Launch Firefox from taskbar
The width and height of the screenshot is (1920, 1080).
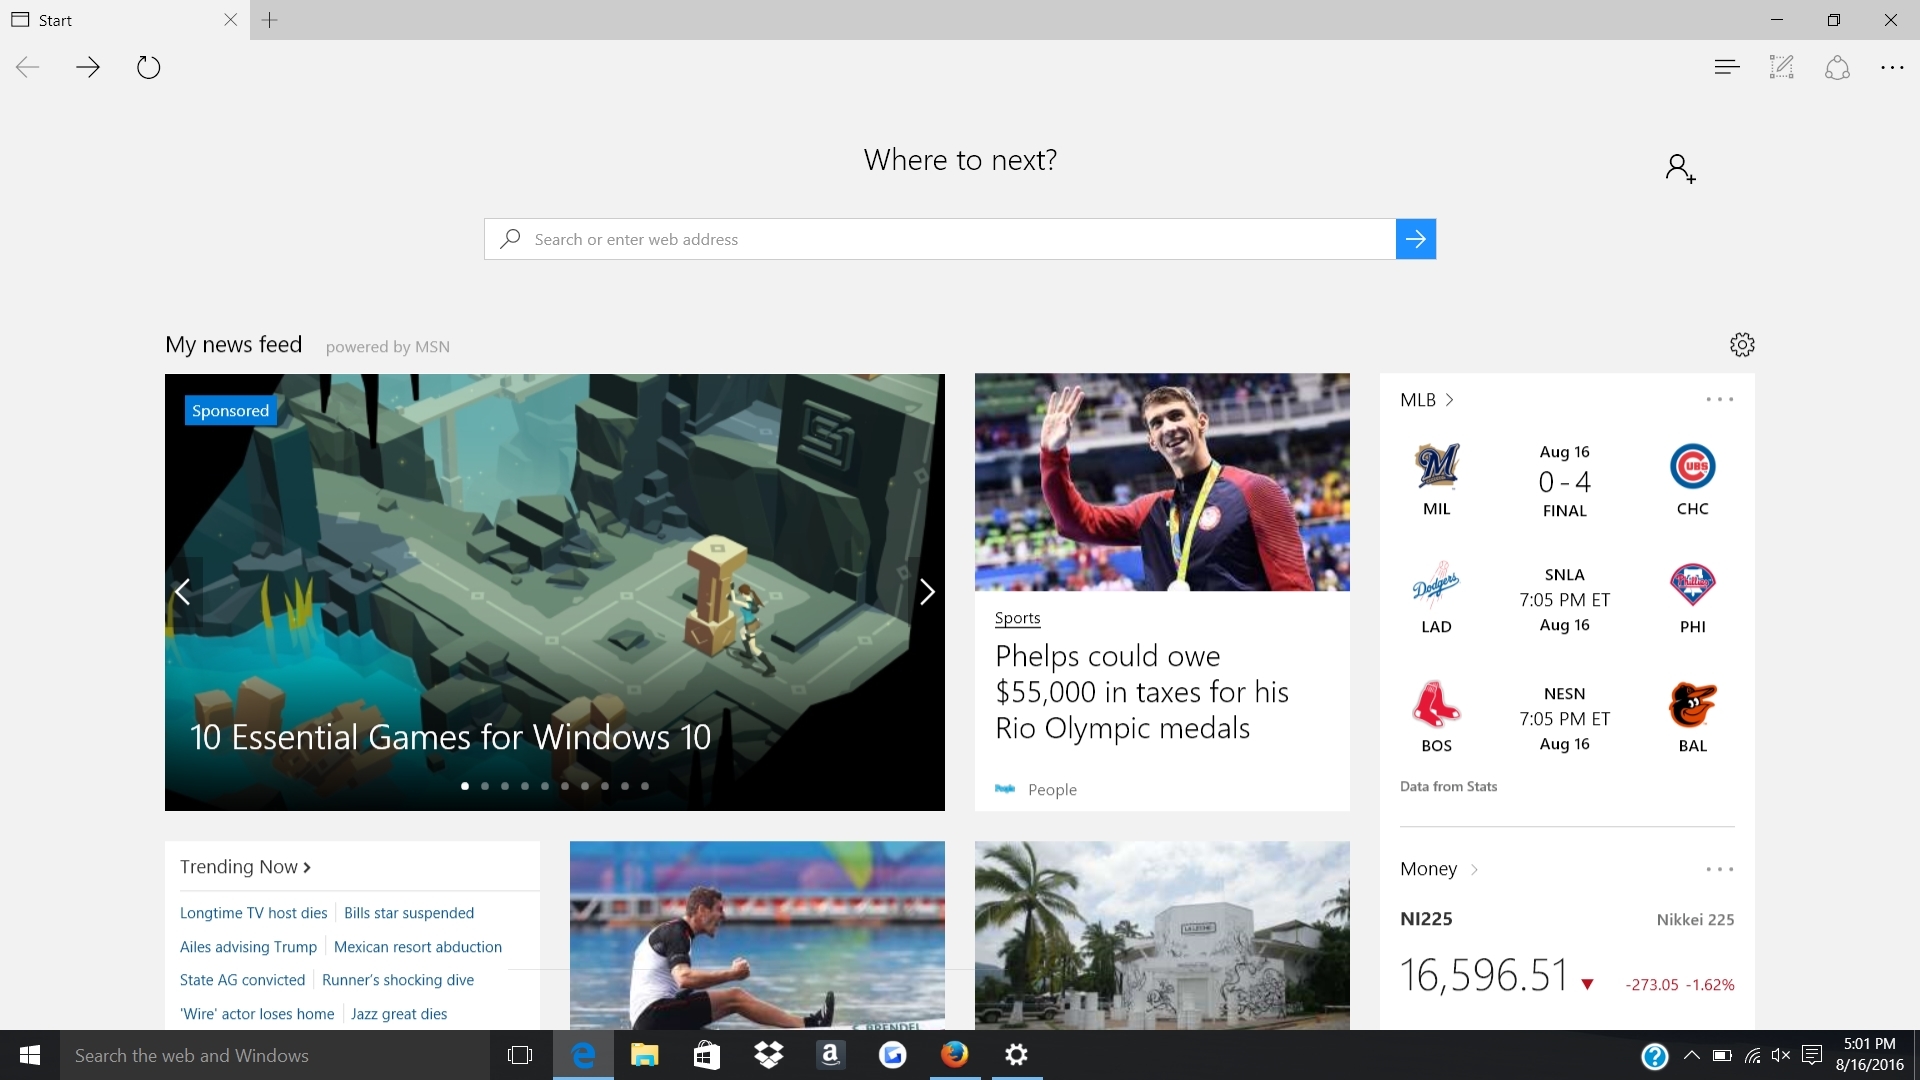[x=954, y=1055]
